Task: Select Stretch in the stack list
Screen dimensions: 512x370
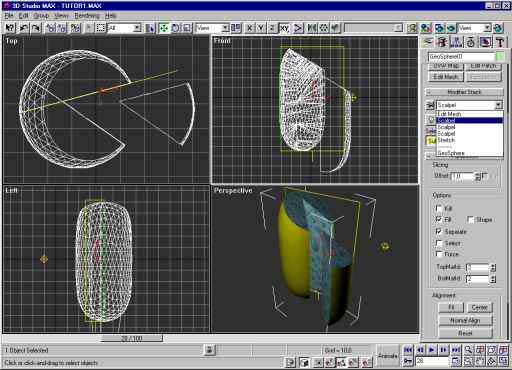Action: [x=469, y=140]
